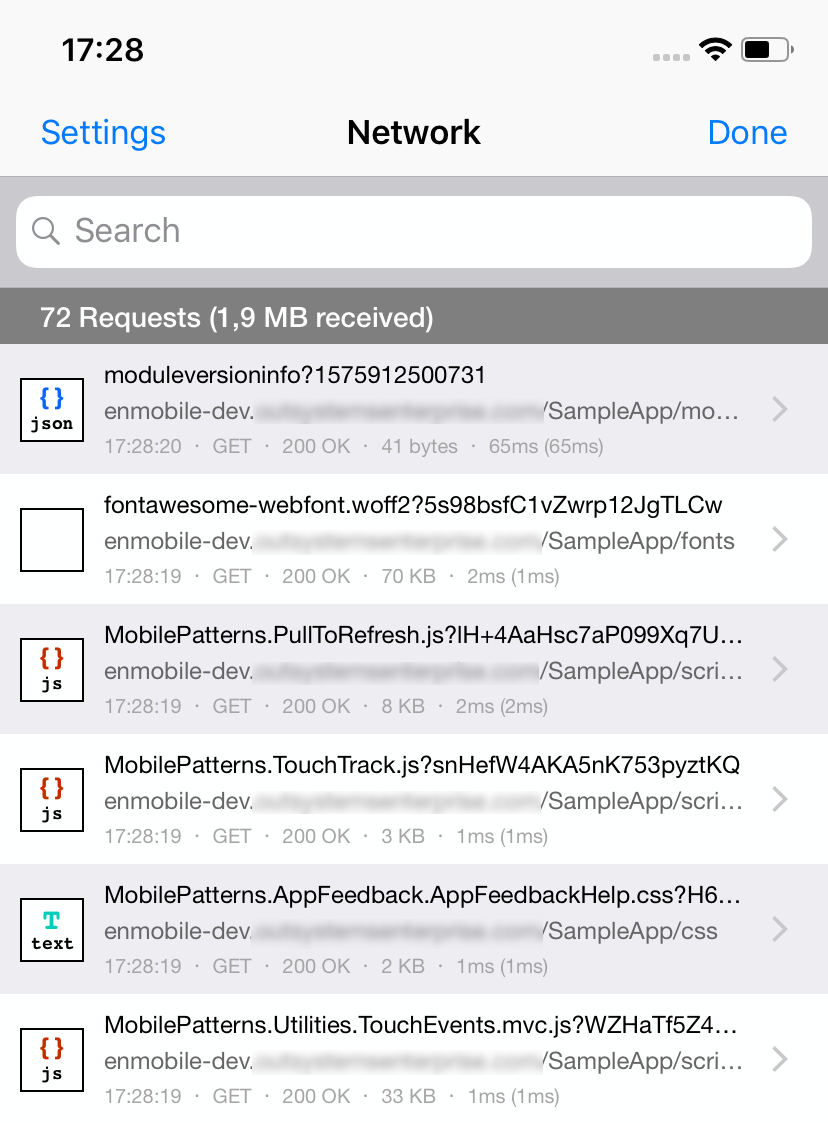Open the Settings screen
This screenshot has height=1123, width=828.
[x=103, y=132]
